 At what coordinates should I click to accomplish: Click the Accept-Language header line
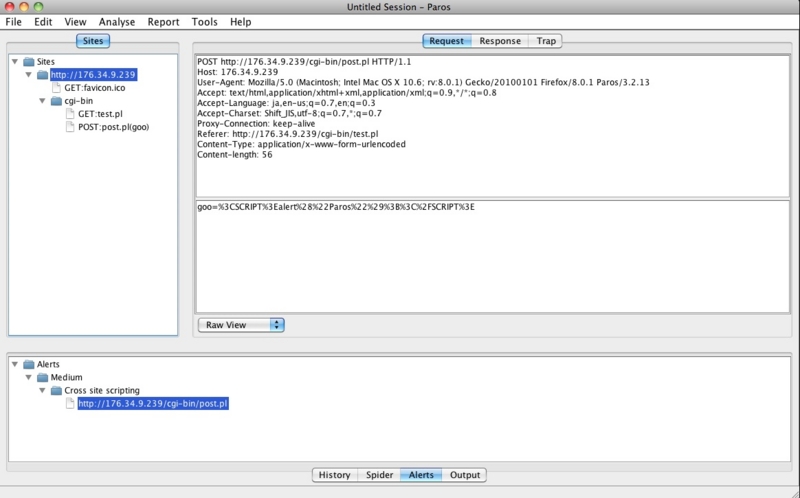[286, 103]
